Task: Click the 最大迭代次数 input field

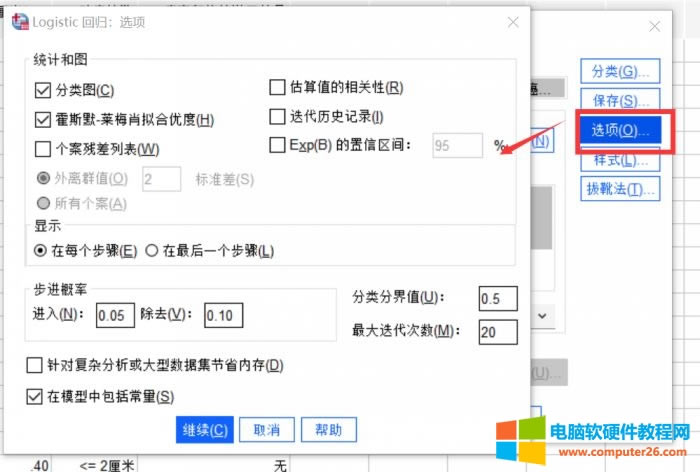Action: [497, 331]
